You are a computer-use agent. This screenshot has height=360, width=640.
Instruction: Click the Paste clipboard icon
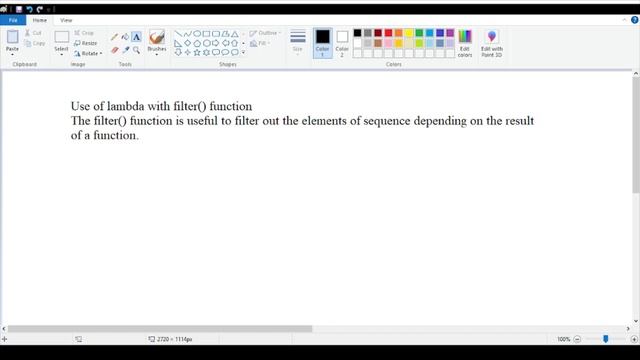[x=12, y=37]
